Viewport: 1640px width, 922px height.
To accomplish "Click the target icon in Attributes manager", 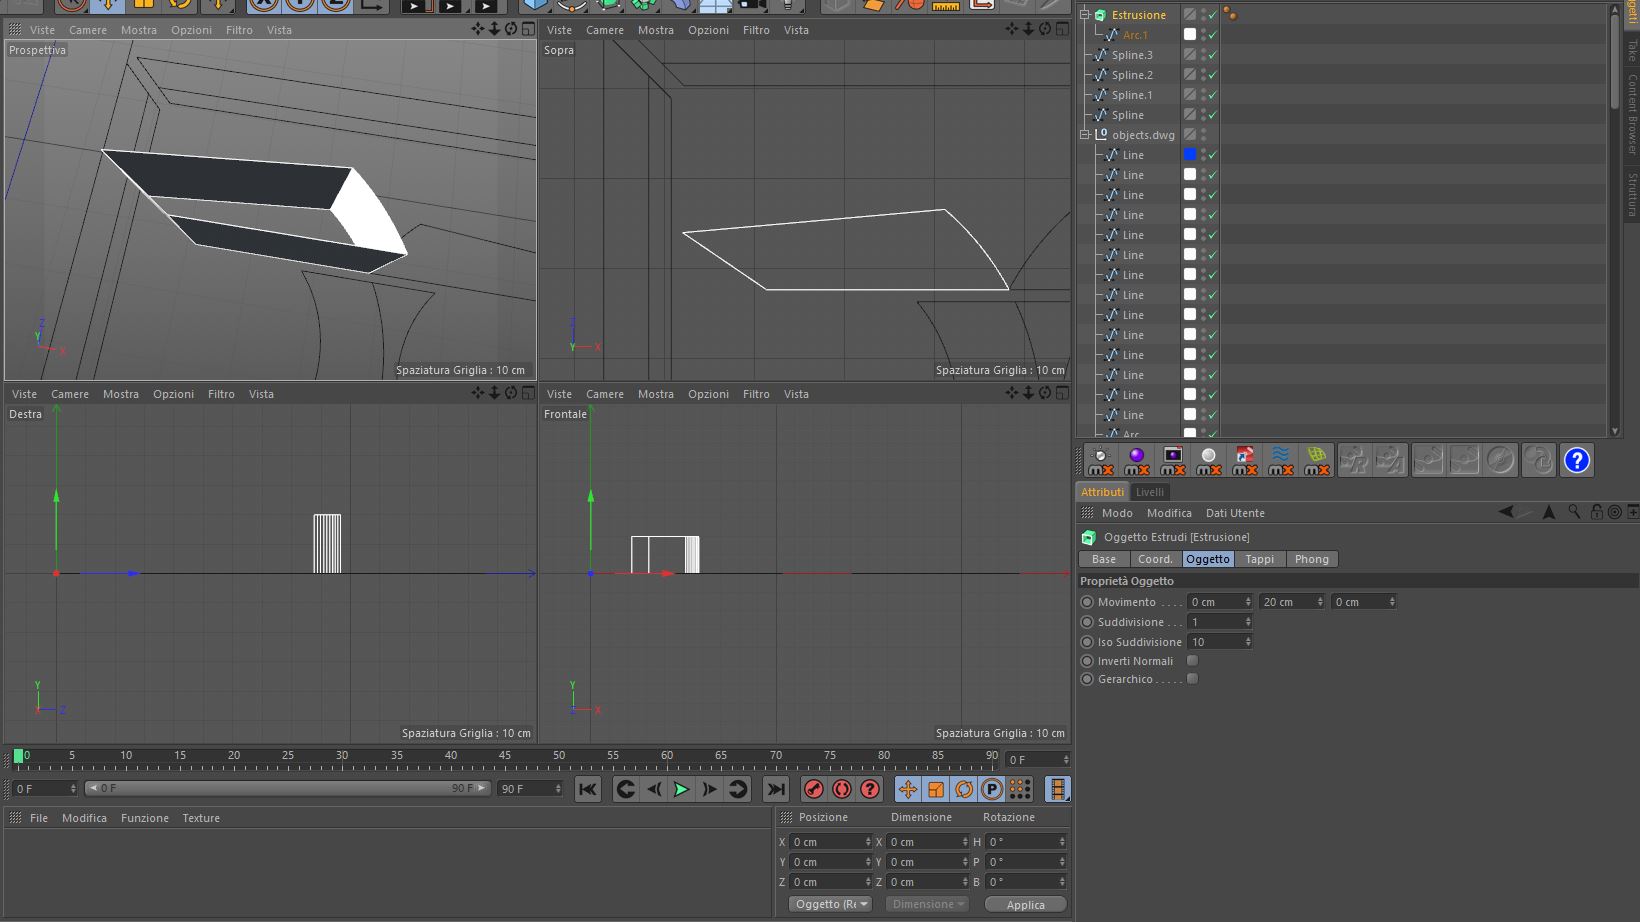I will click(x=1614, y=512).
